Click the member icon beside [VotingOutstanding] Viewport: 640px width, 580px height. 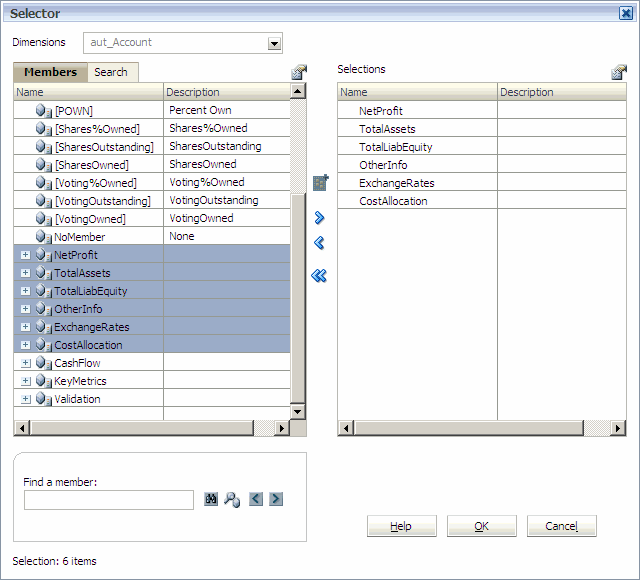(x=43, y=200)
